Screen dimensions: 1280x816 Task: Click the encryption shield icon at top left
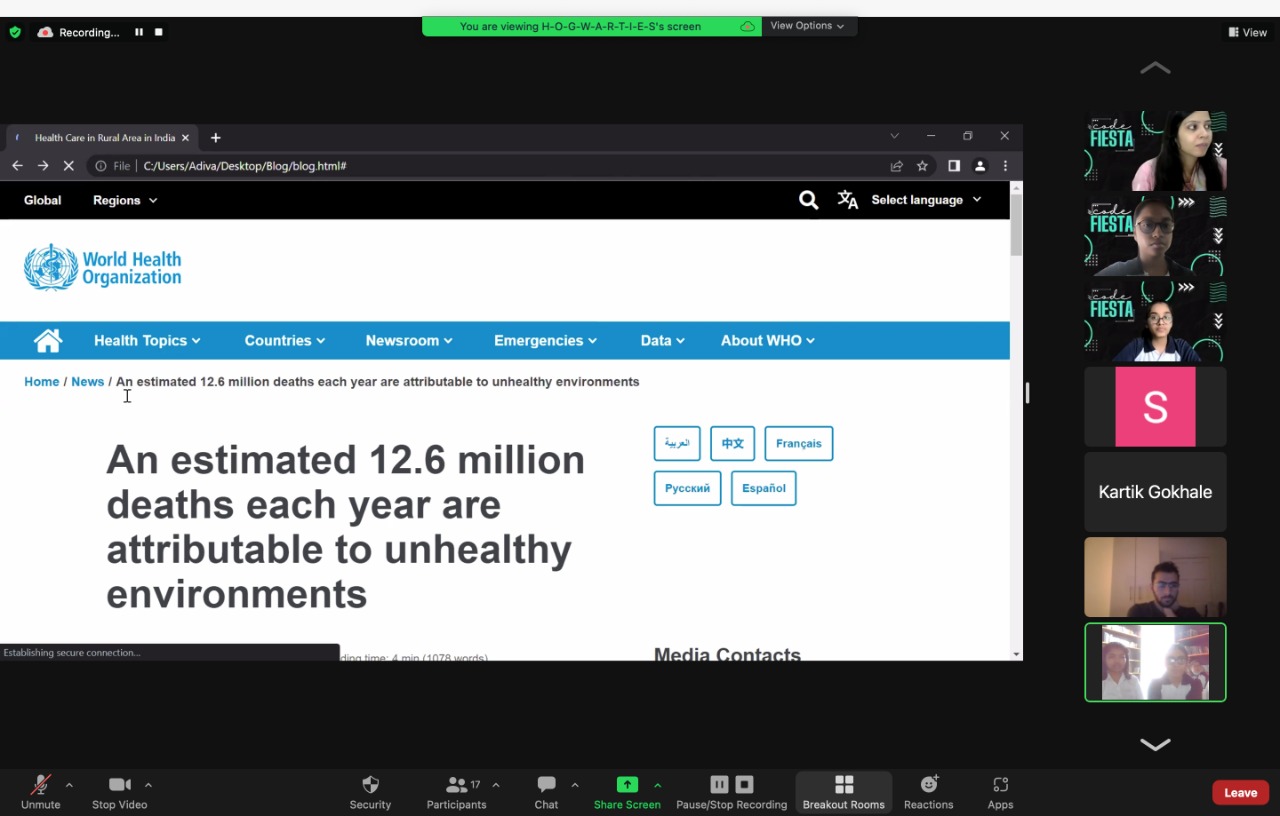pos(15,32)
